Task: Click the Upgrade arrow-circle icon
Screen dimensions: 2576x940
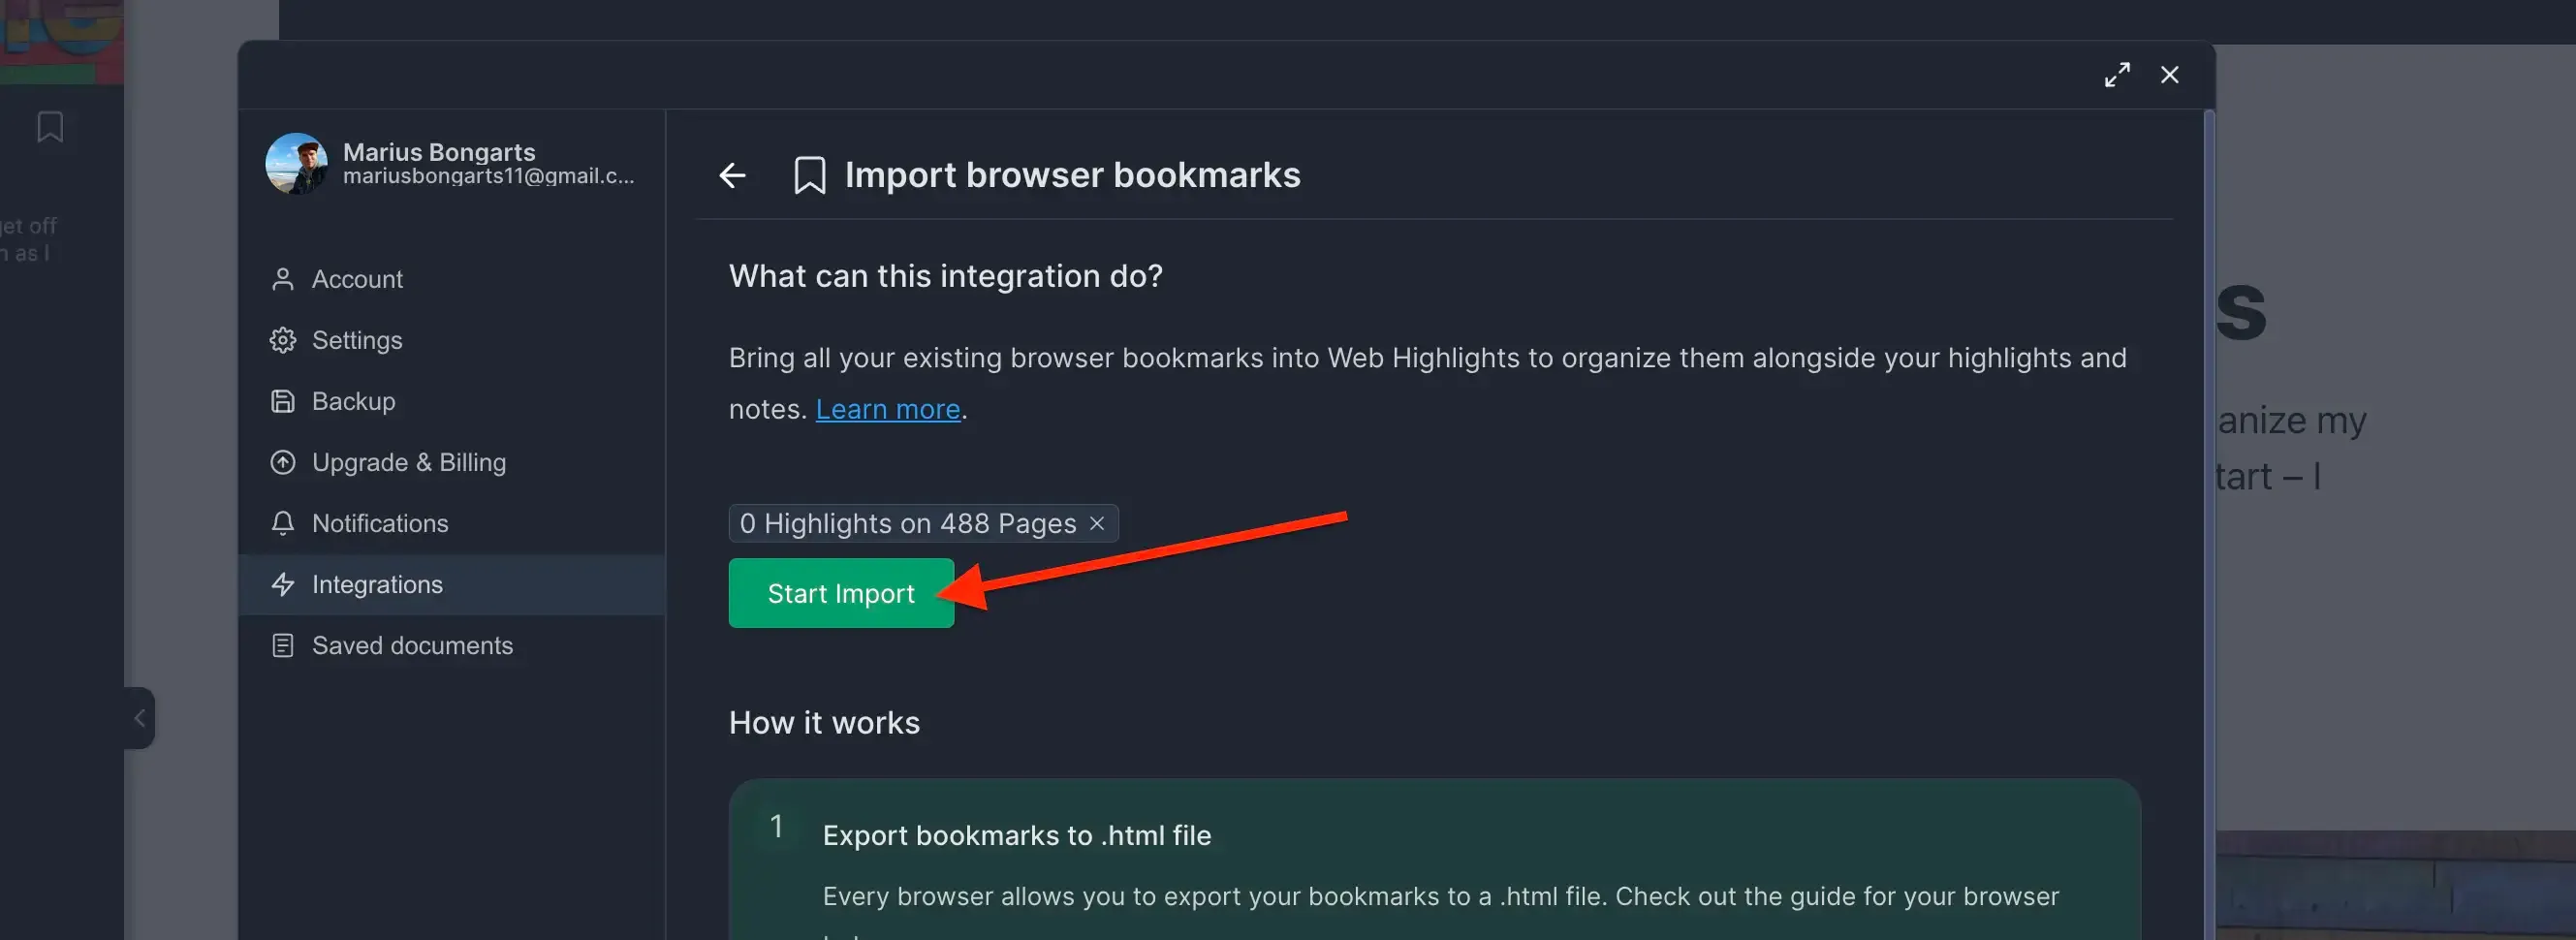Action: 283,462
